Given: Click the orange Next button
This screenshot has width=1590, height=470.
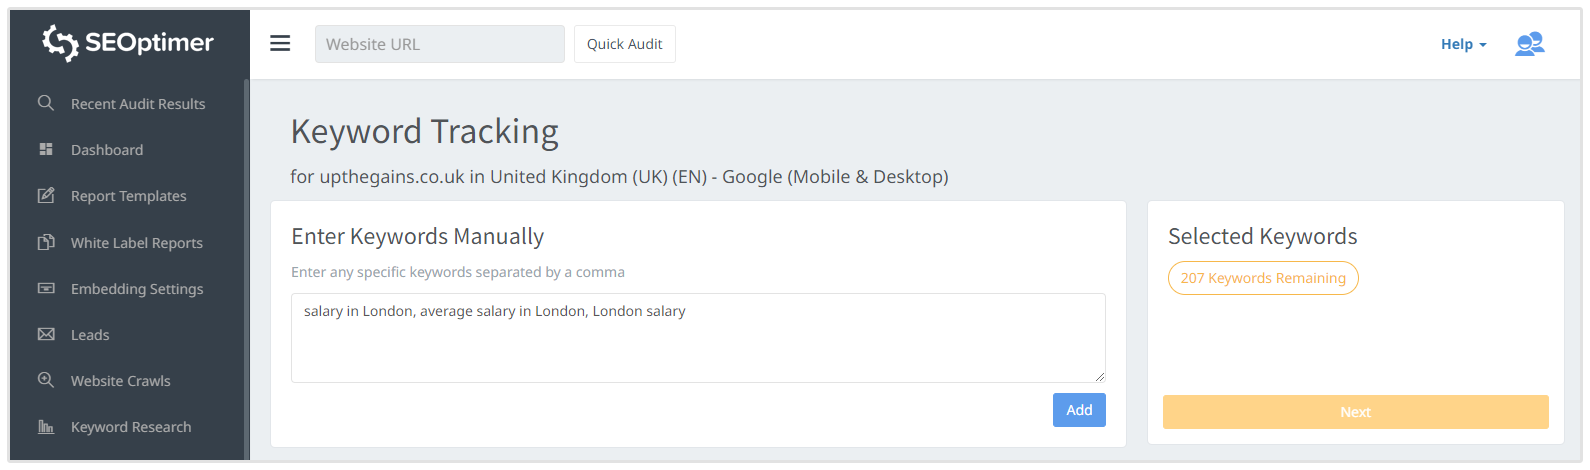Looking at the screenshot, I should (1355, 412).
